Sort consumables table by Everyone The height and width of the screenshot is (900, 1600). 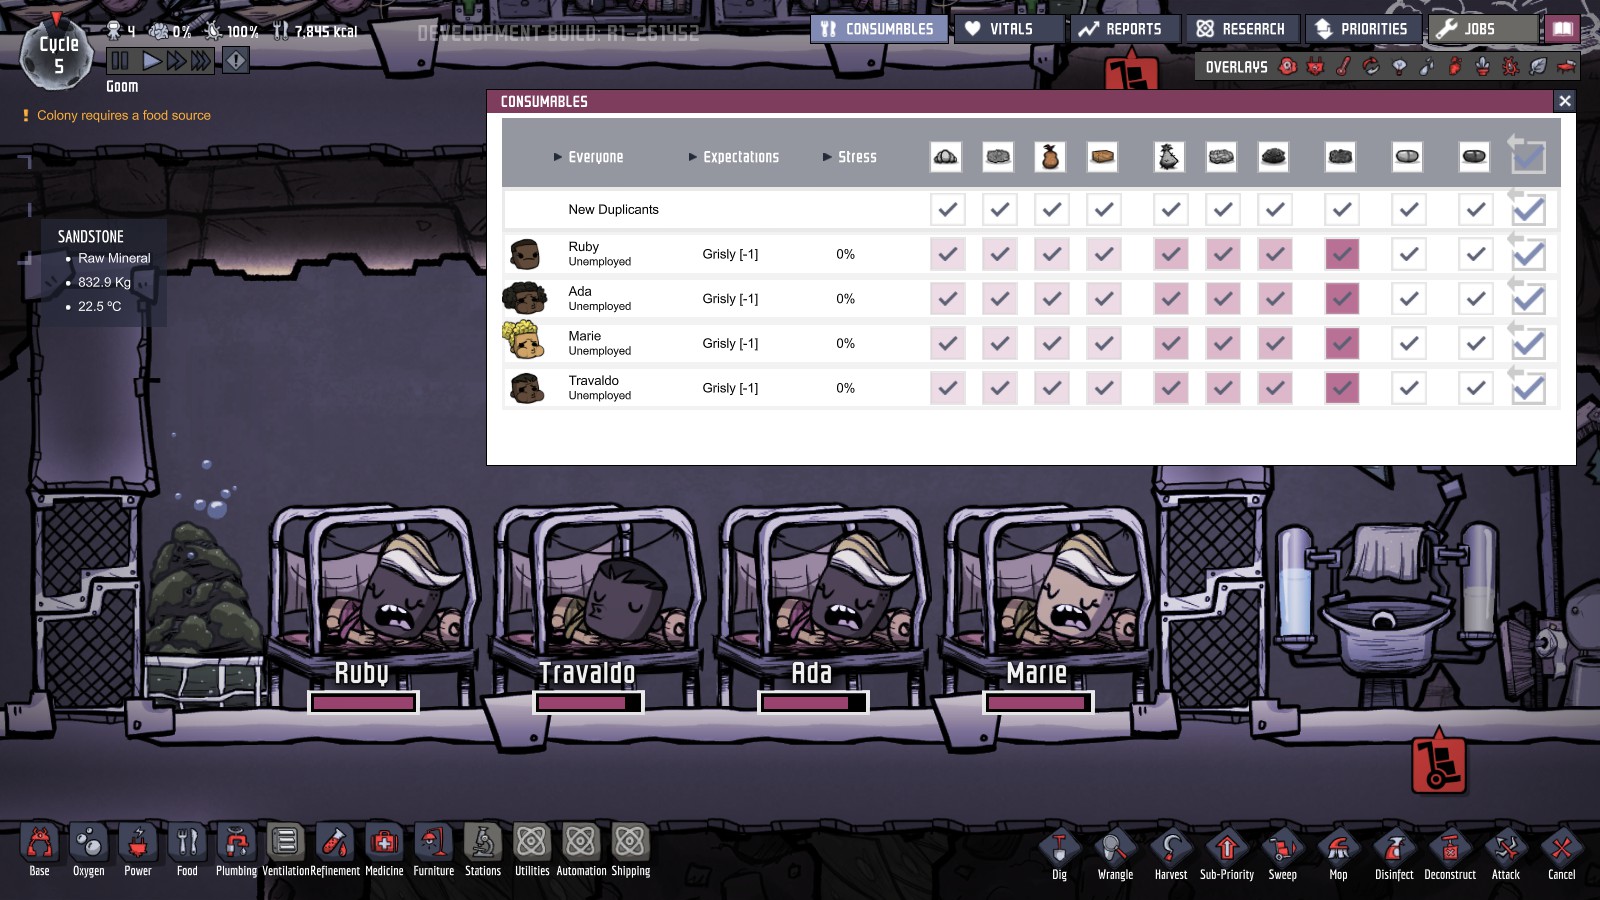coord(588,157)
